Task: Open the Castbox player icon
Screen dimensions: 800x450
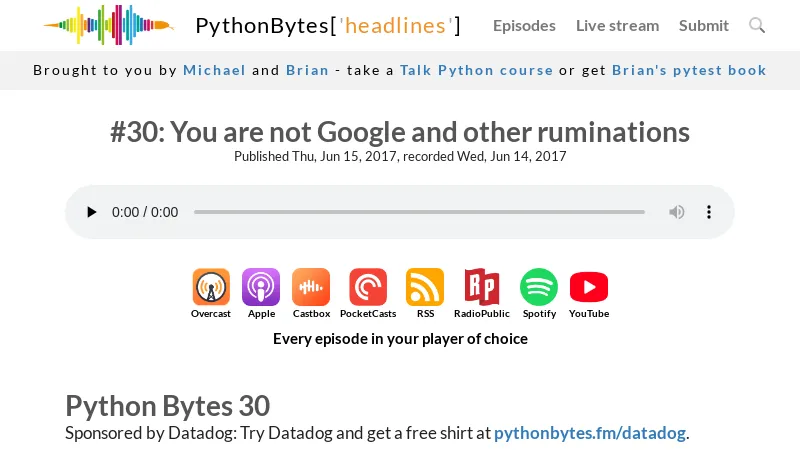Action: click(311, 288)
